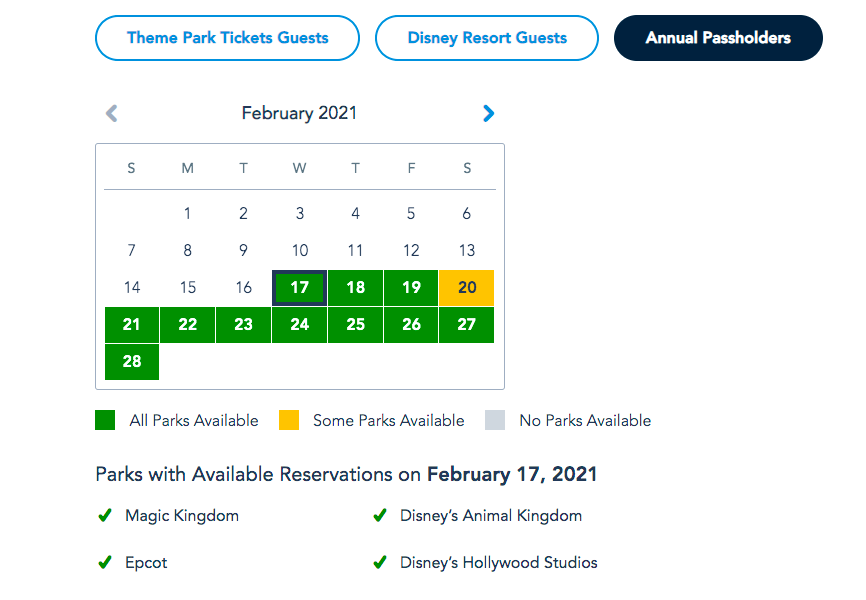The width and height of the screenshot is (866, 600).
Task: Select the Theme Park Tickets Guests tab
Action: [227, 39]
